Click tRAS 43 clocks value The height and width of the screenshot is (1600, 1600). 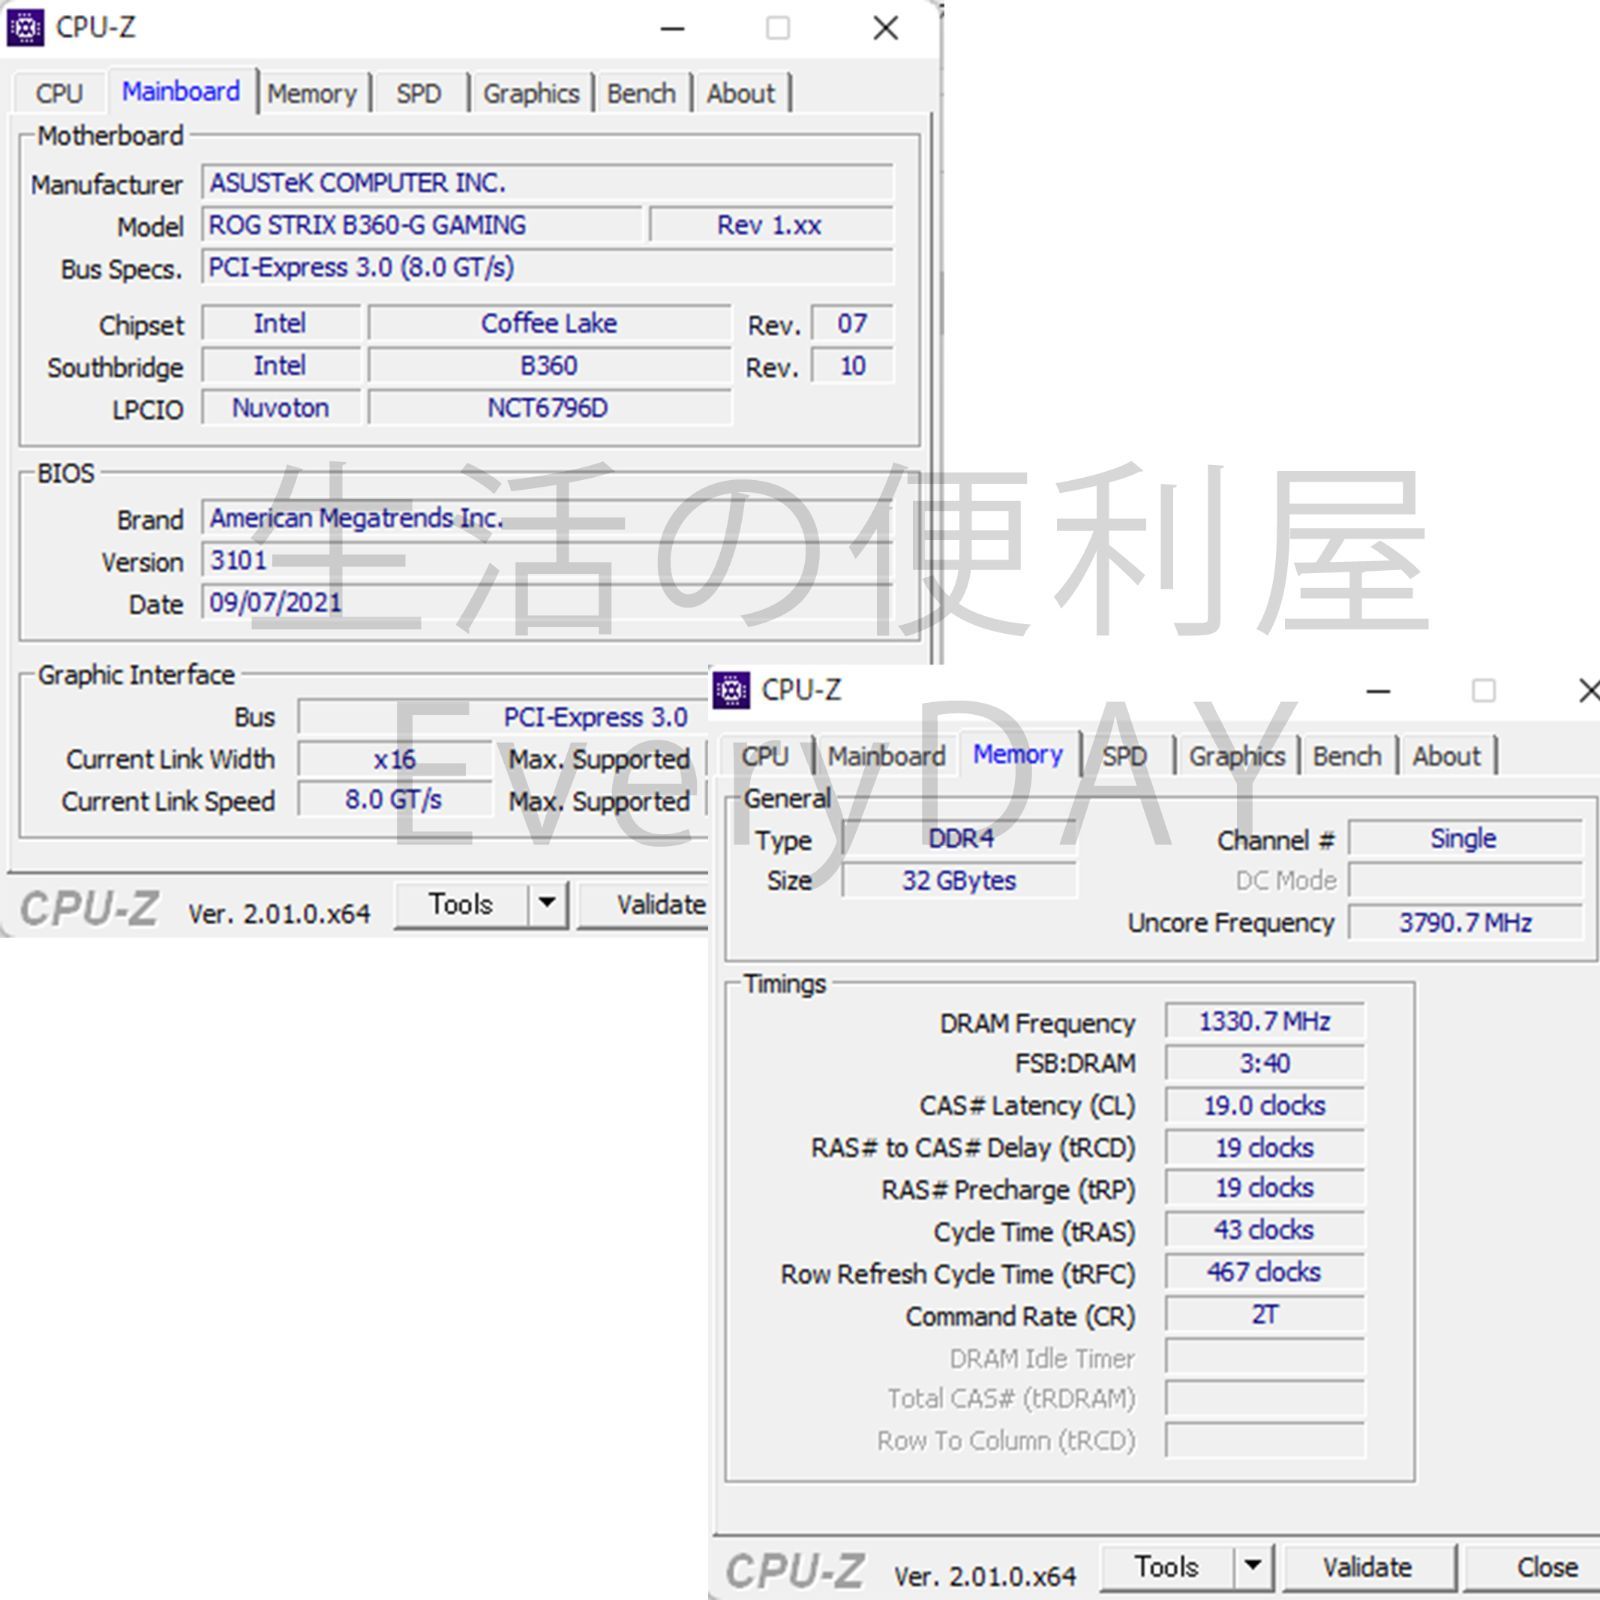(1265, 1230)
